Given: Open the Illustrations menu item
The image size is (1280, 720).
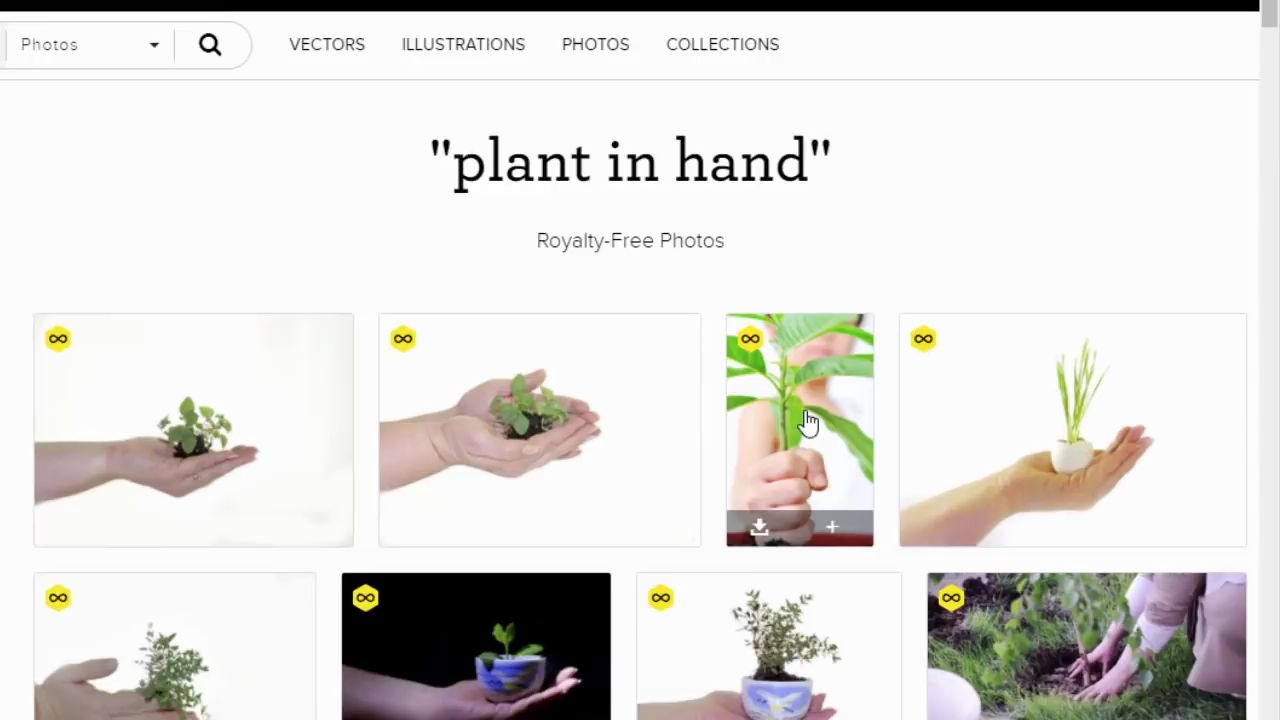Looking at the screenshot, I should tap(463, 44).
